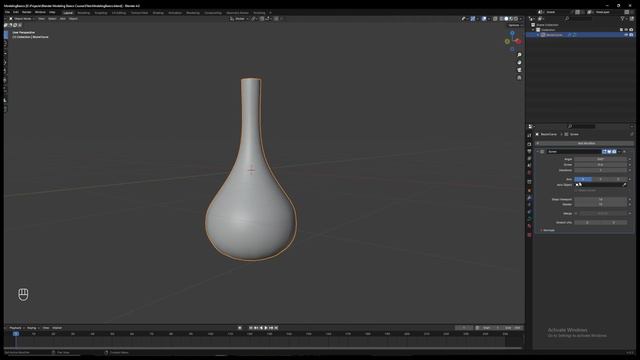Switch perspective/orthographic with the grid gizmo icon
640x360 pixels.
[519, 78]
